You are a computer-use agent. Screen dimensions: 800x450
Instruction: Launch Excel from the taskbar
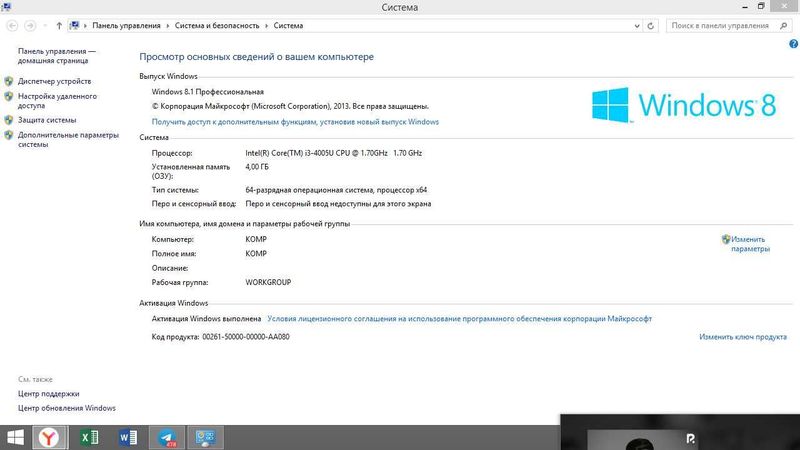[90, 437]
